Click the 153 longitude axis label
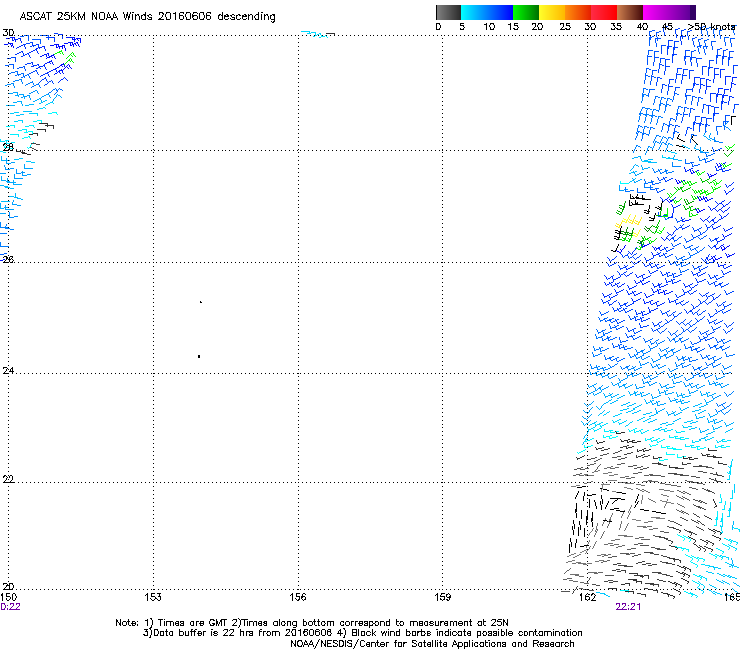 click(153, 597)
